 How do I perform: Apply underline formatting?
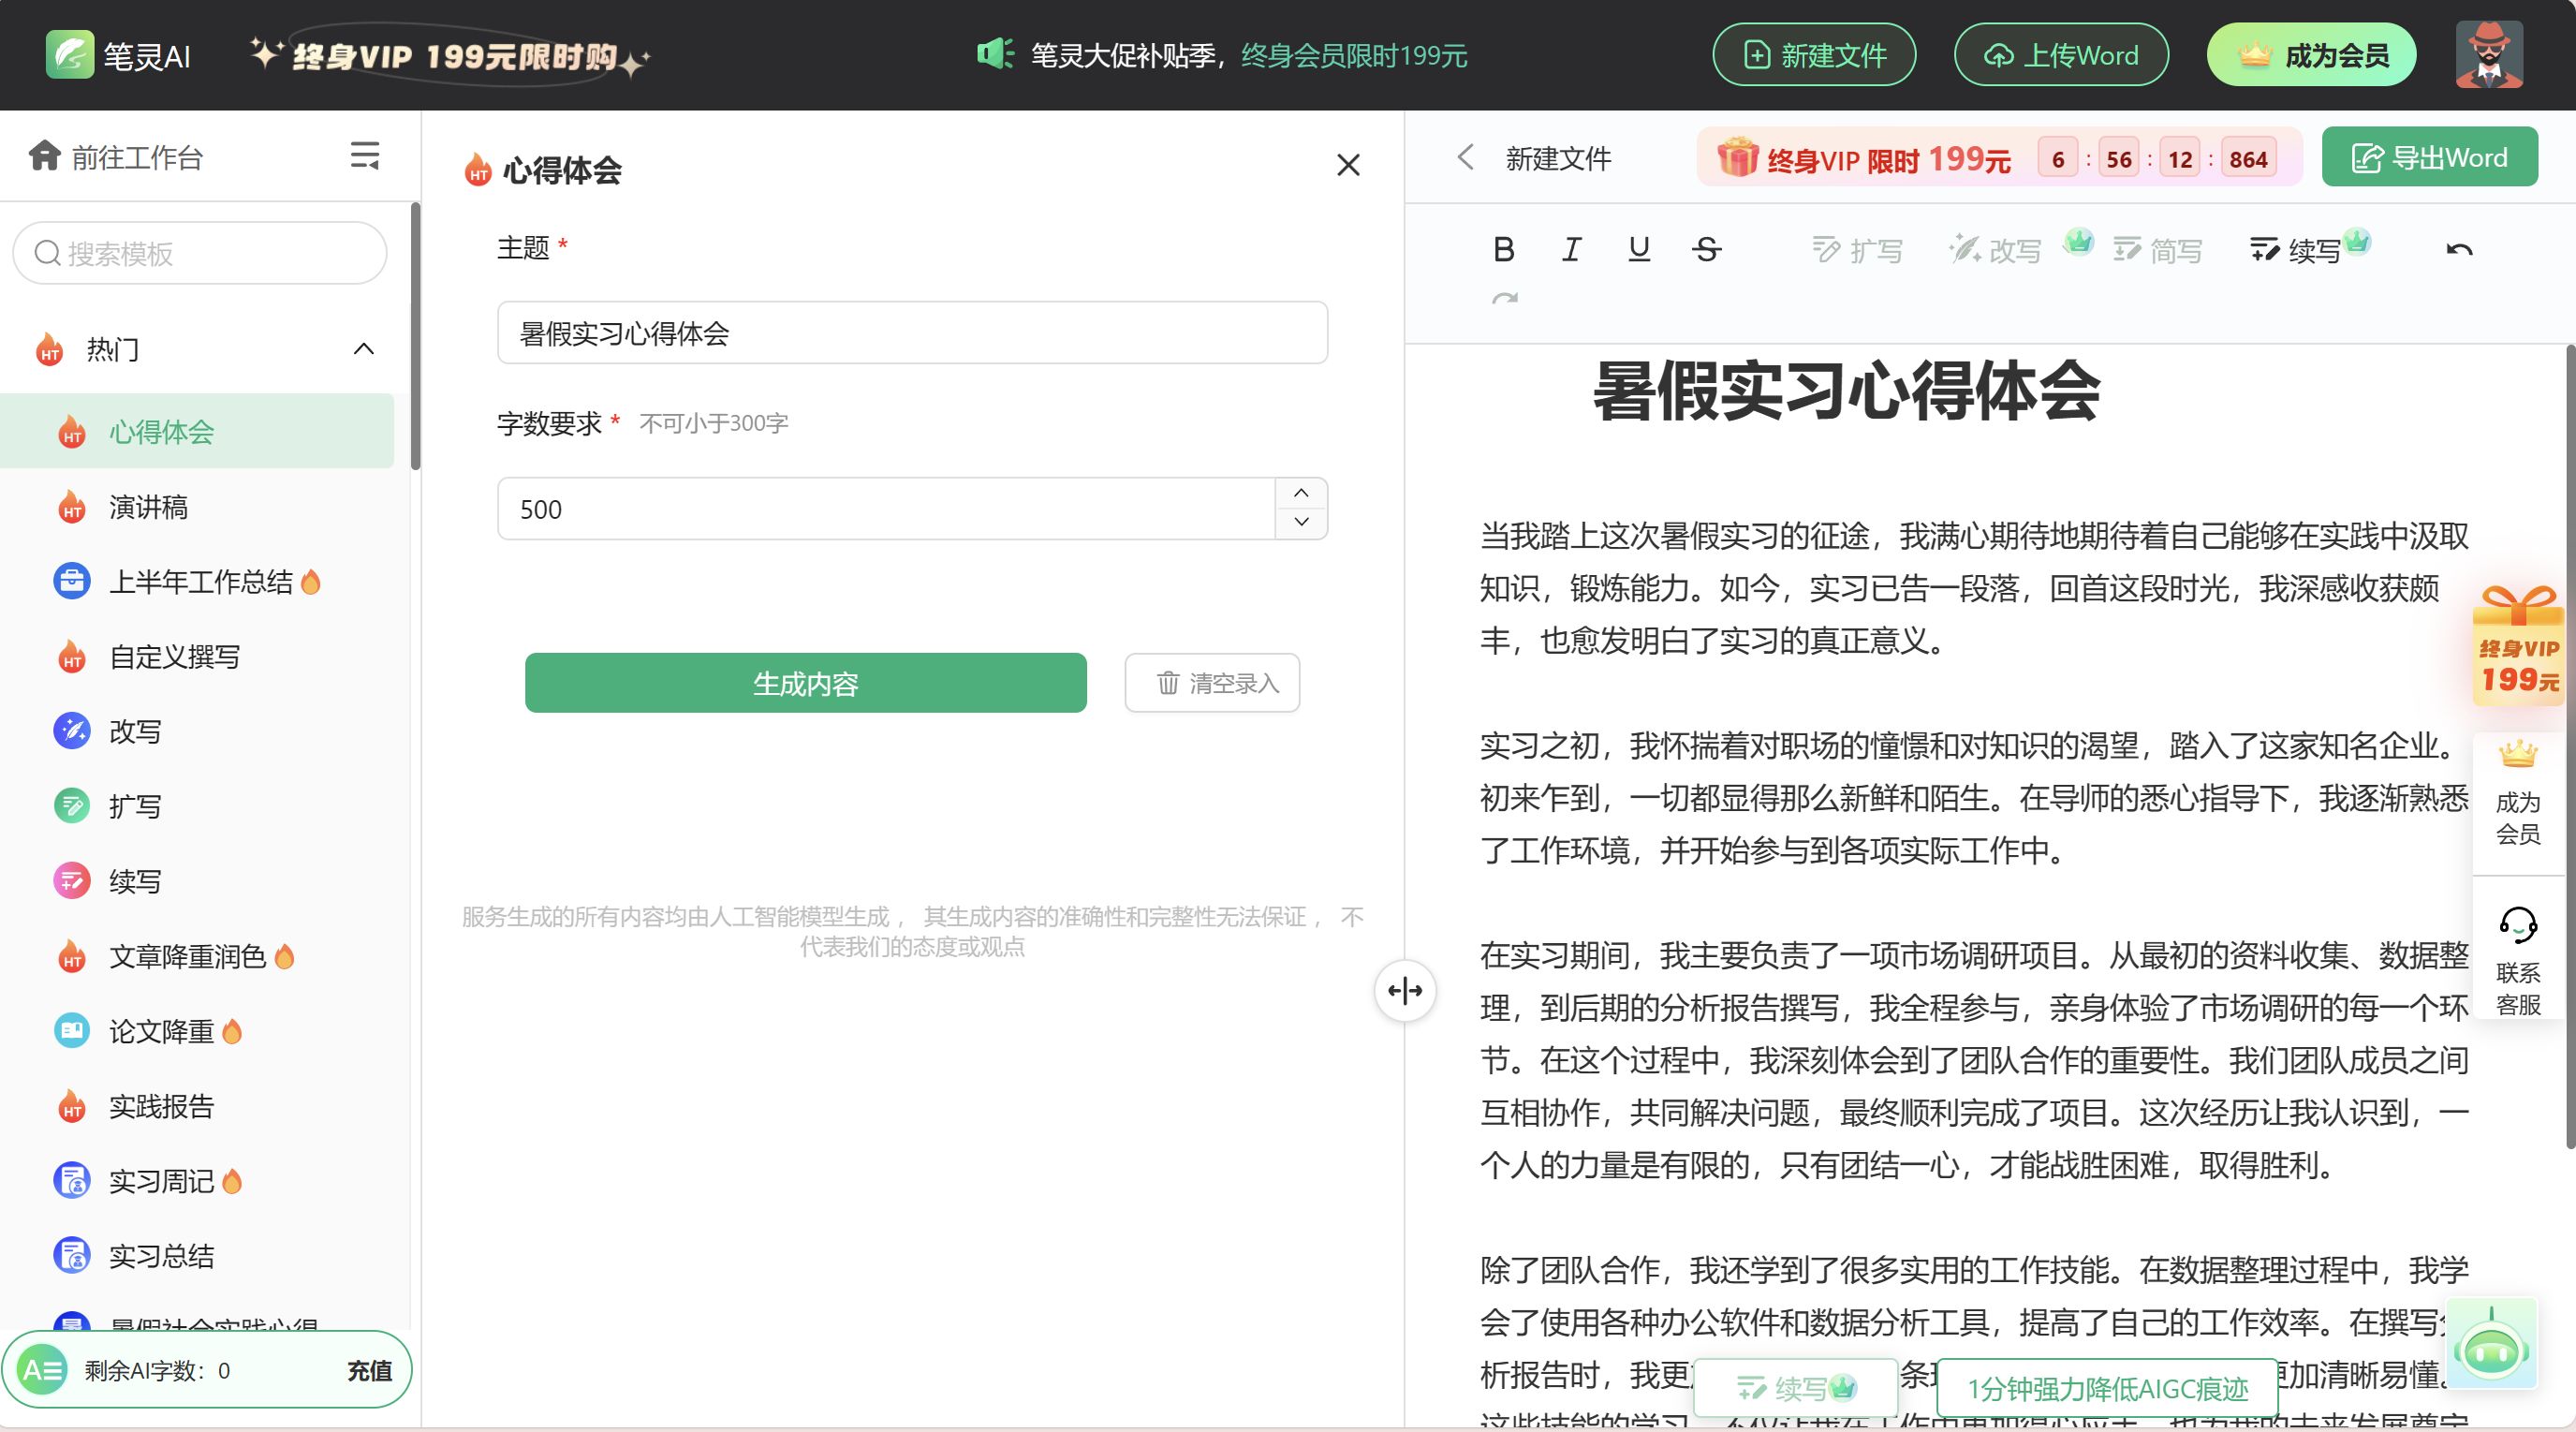coord(1638,249)
